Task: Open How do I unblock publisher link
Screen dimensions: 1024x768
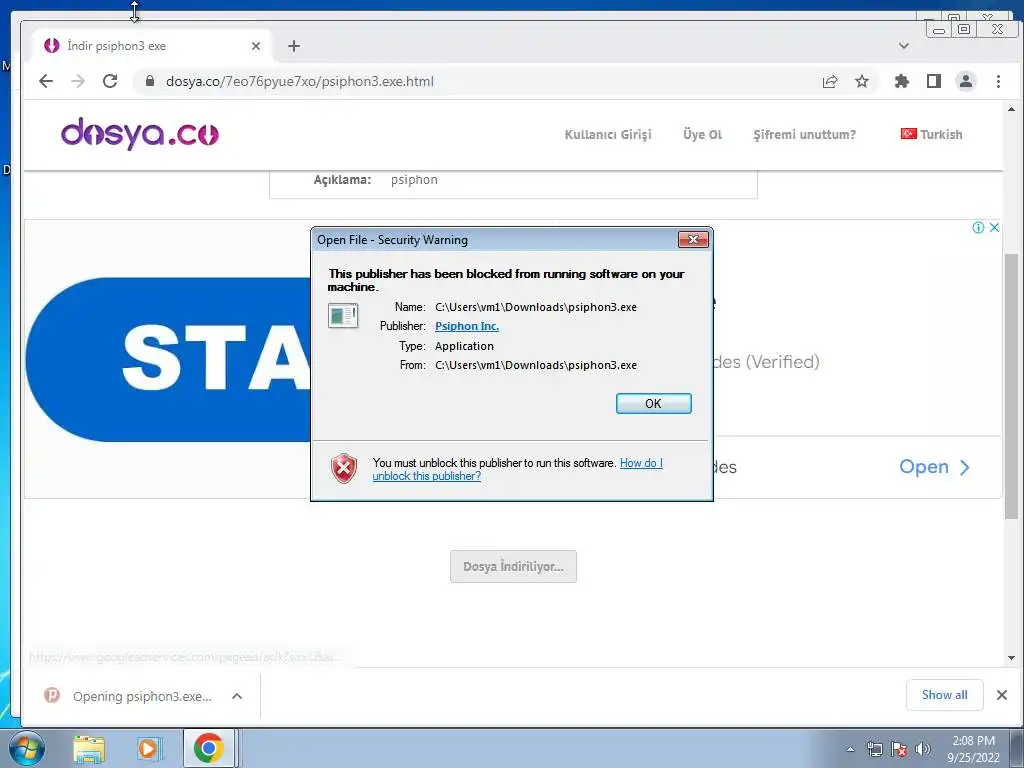Action: point(517,470)
